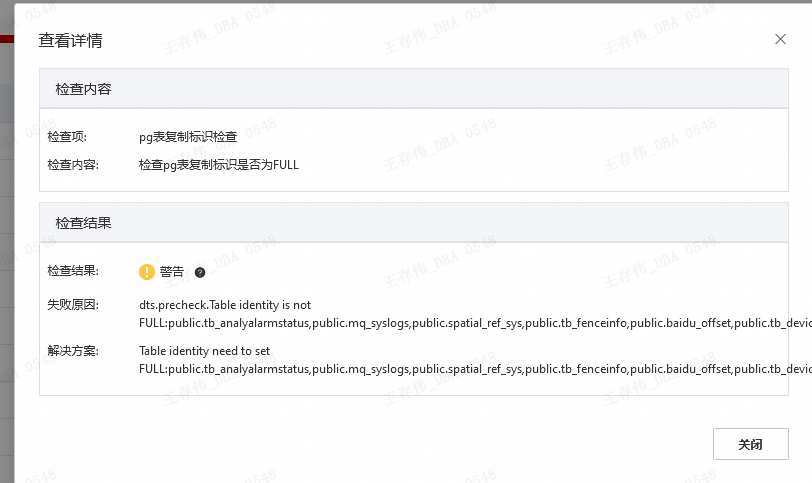This screenshot has height=483, width=812.
Task: Click the 解决方案 label
Action: click(x=73, y=351)
